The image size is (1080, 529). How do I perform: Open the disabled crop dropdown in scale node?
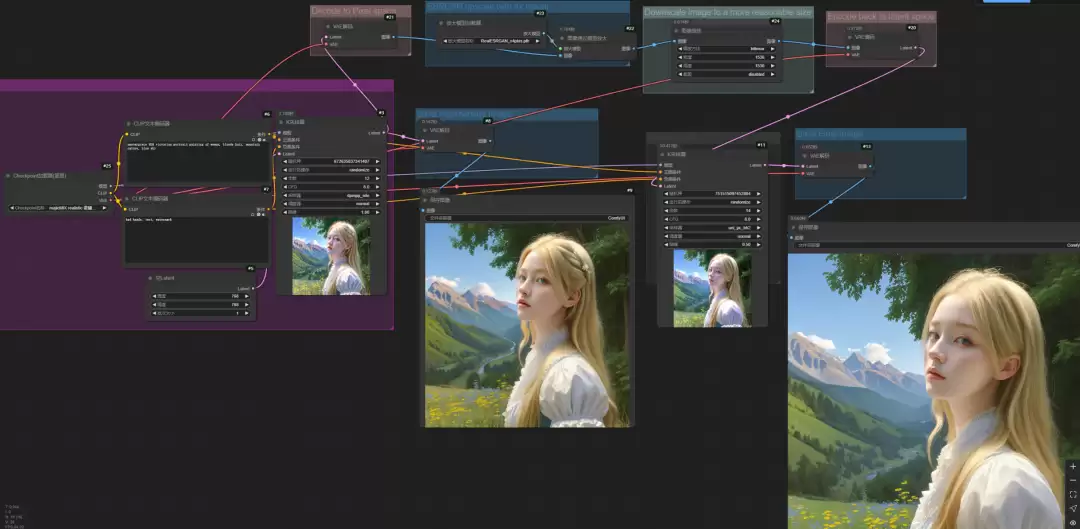click(x=728, y=74)
